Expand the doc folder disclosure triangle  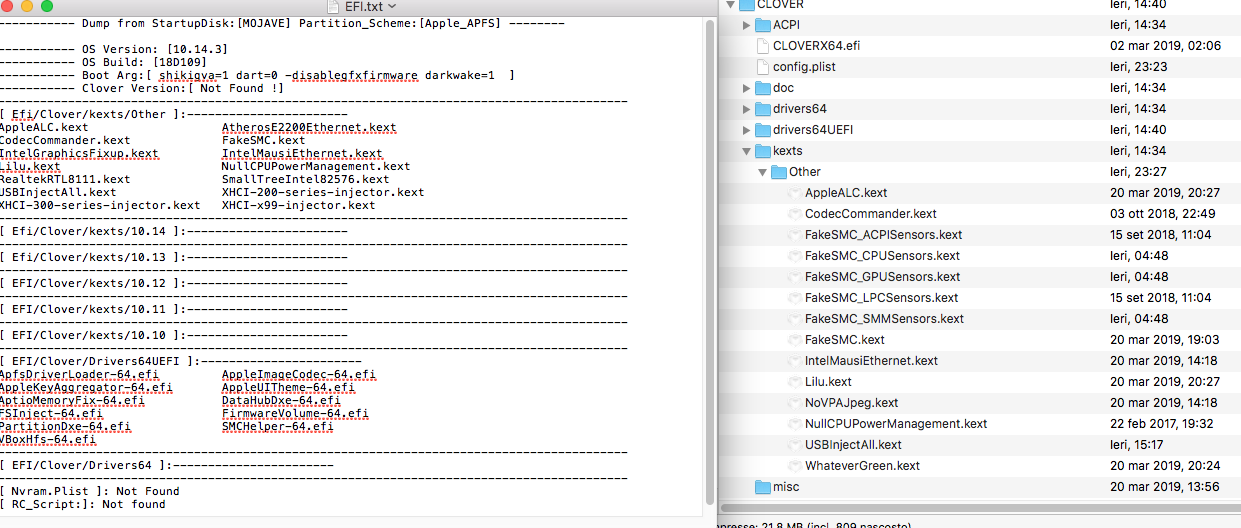click(x=746, y=88)
